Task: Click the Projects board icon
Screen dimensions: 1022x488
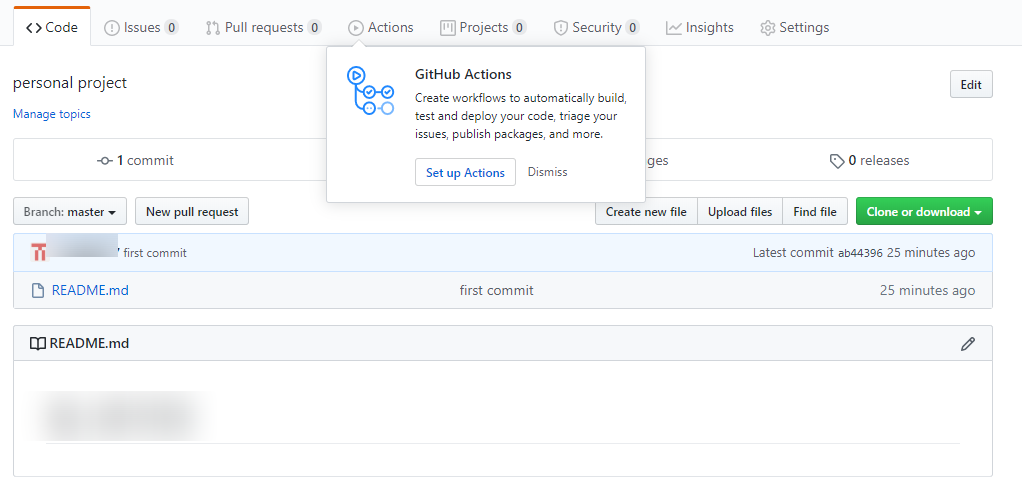Action: tap(448, 27)
